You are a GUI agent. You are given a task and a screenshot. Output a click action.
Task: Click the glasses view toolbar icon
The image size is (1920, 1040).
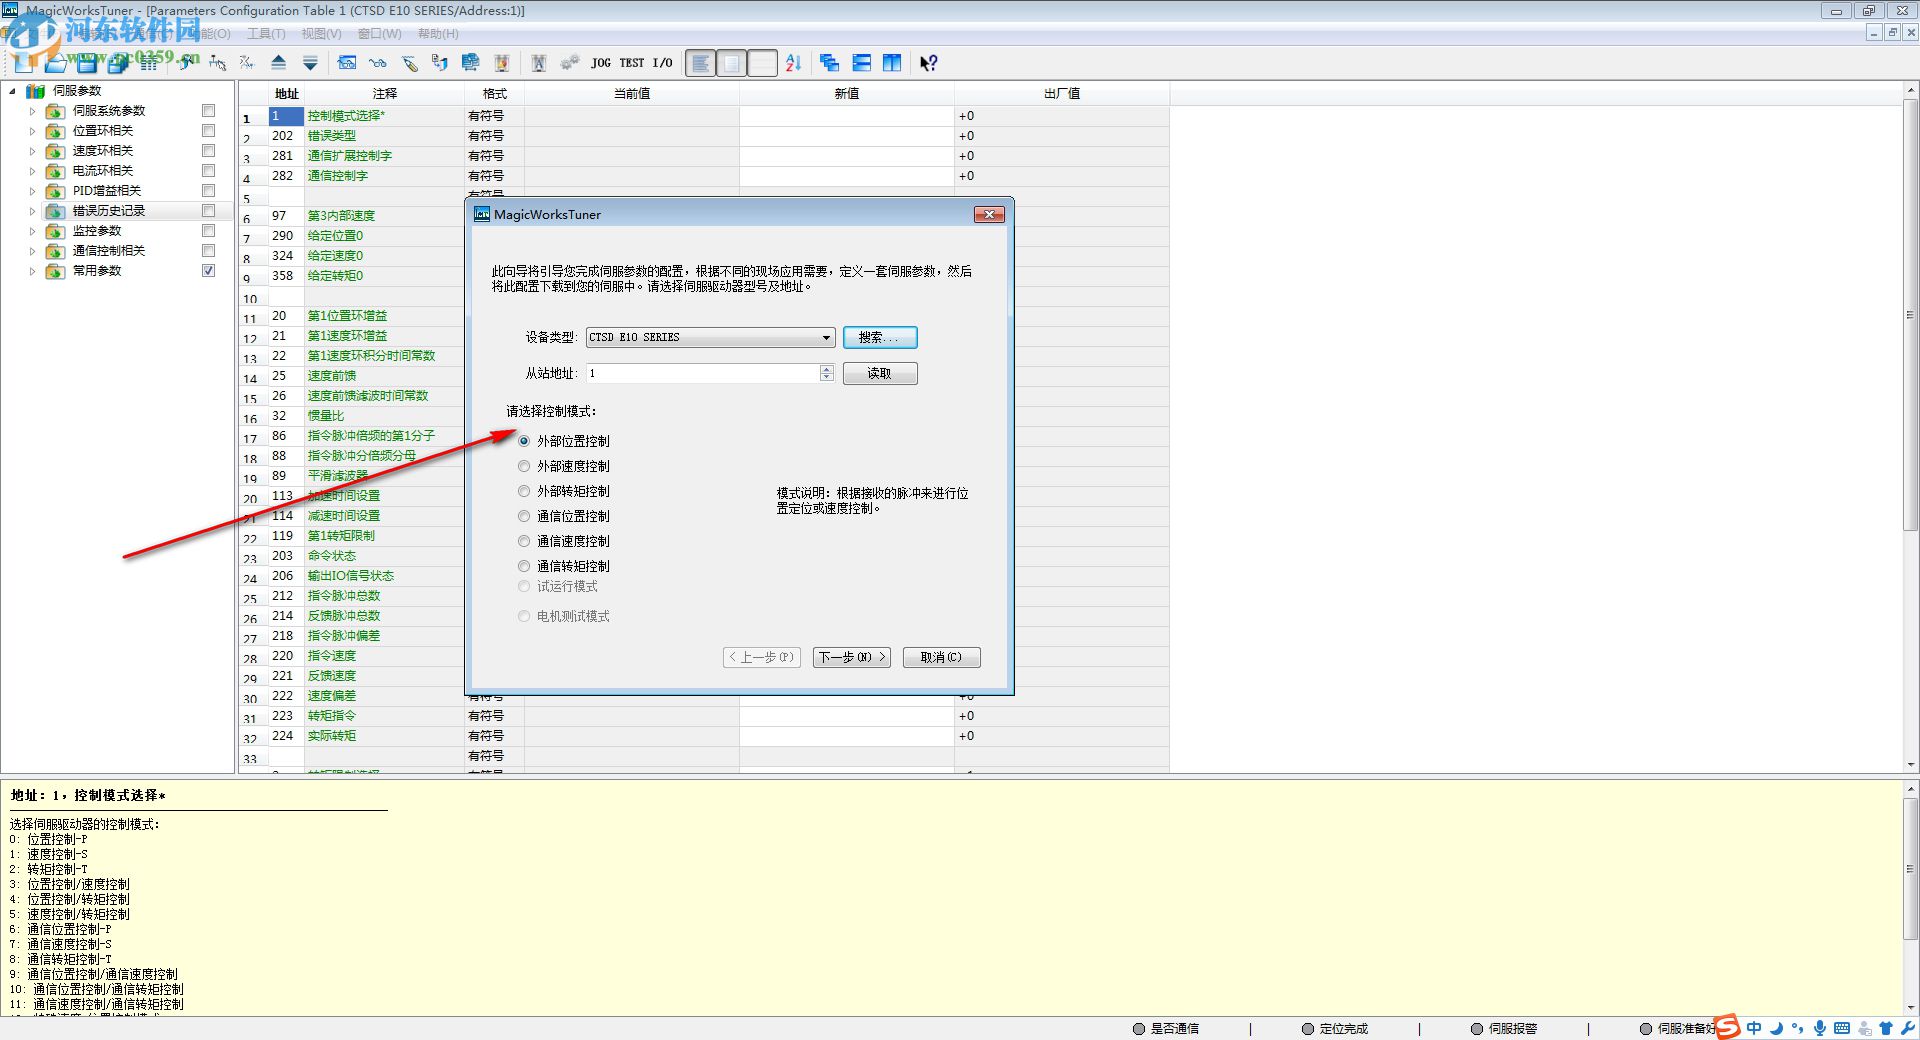click(378, 63)
